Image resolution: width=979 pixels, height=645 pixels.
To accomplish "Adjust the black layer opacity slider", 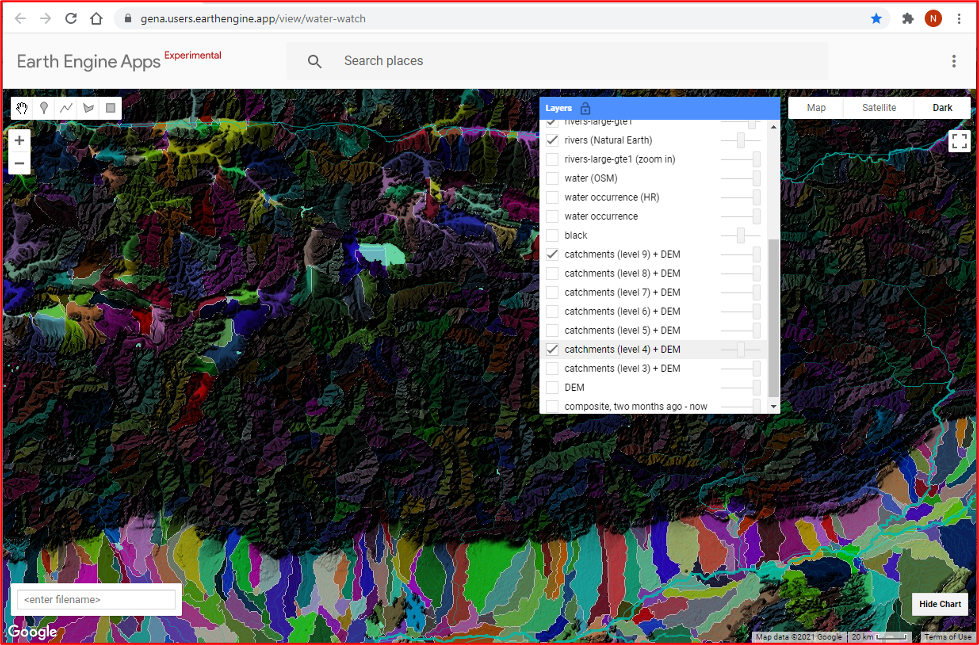I will tap(741, 235).
